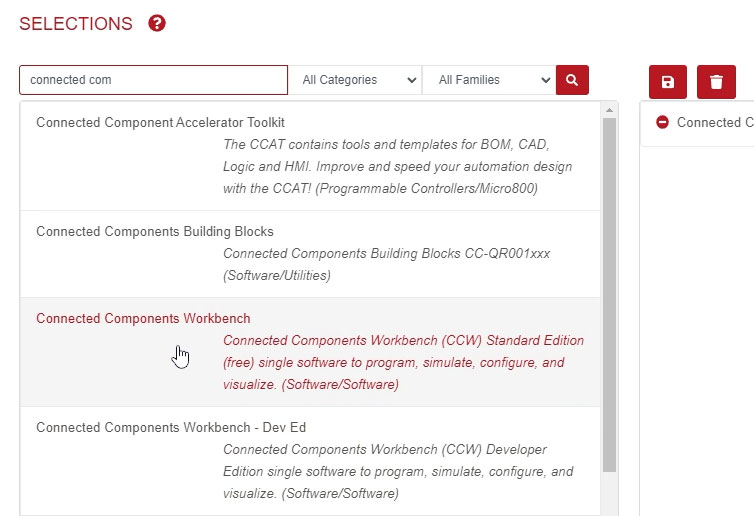Viewport: 754px width, 516px height.
Task: Click the red search magnifier button
Action: [572, 80]
